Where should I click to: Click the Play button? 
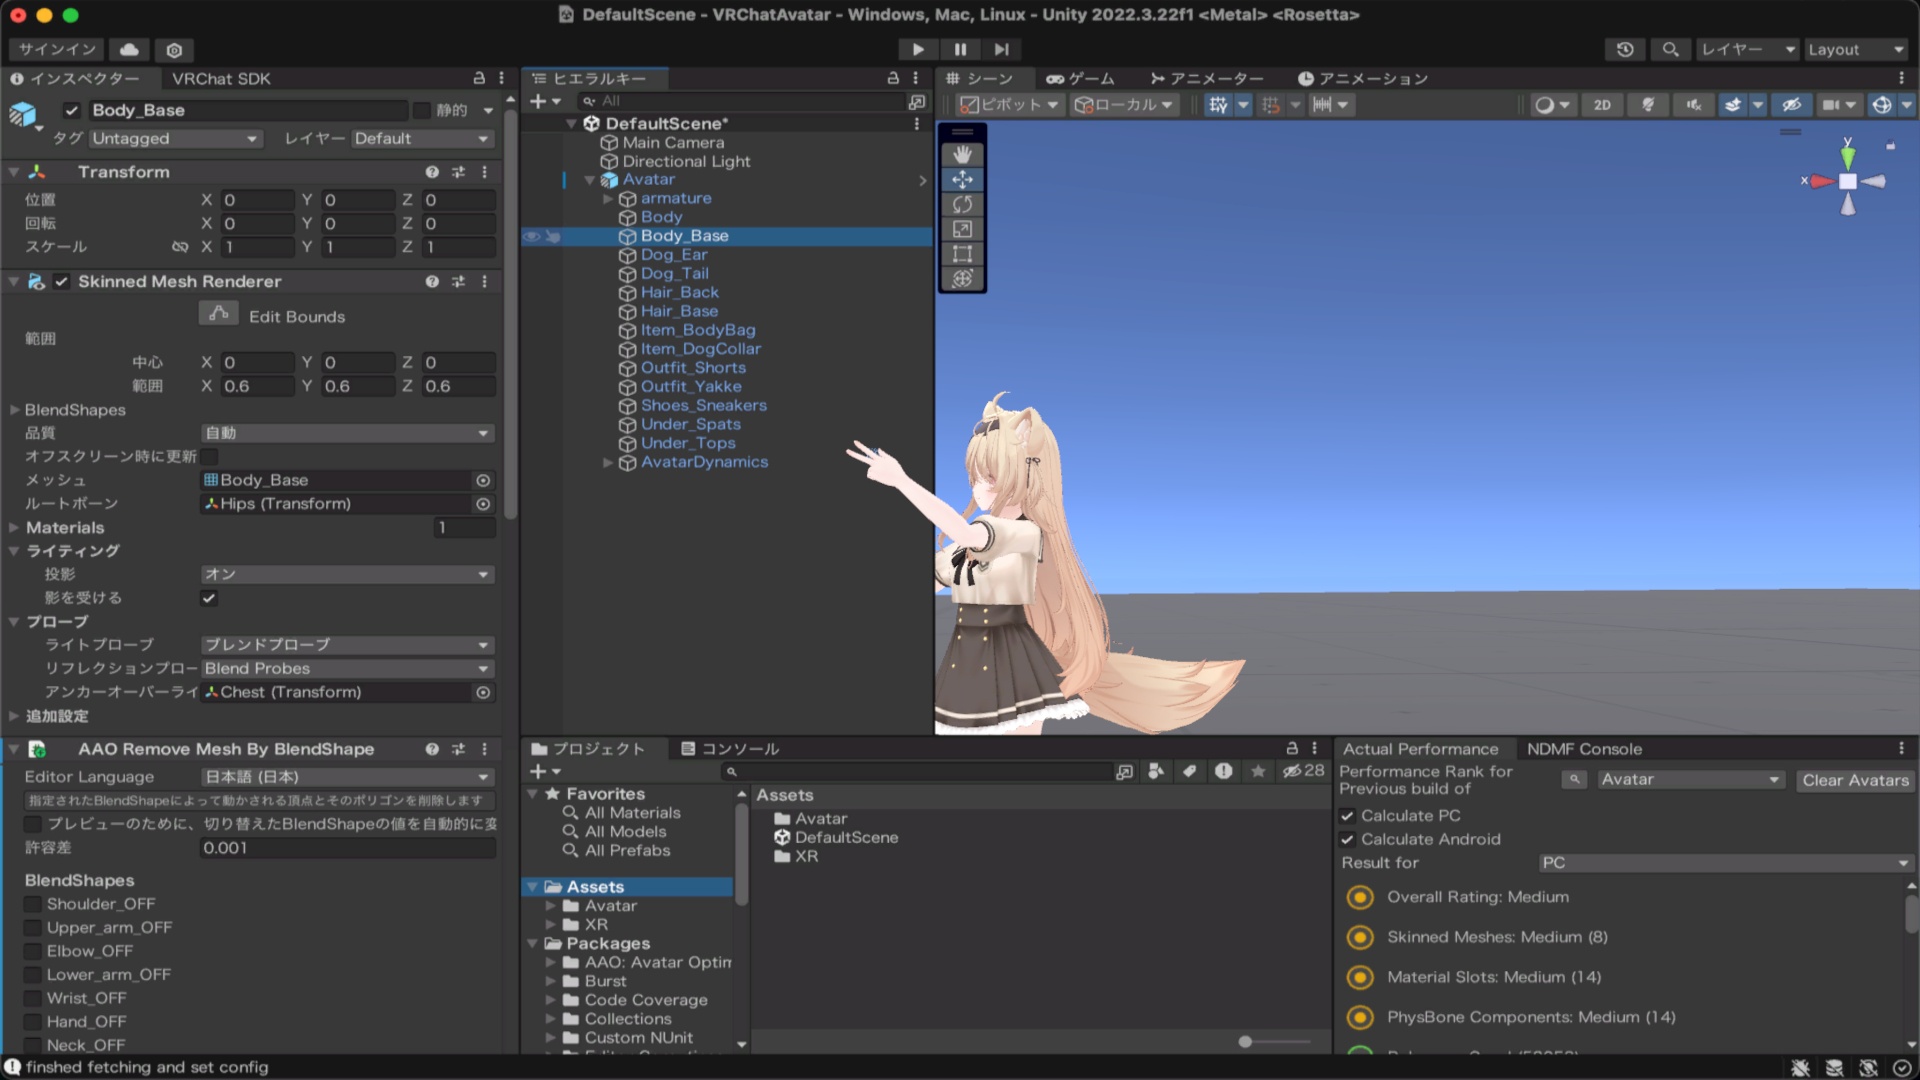(x=917, y=49)
